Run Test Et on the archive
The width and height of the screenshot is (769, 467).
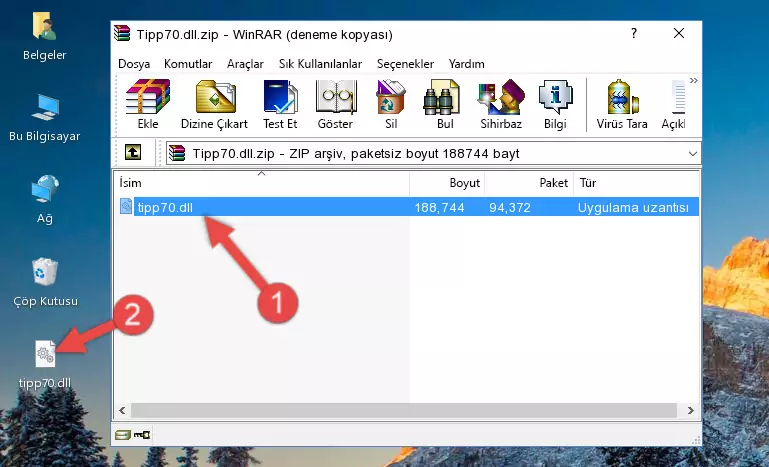280,104
